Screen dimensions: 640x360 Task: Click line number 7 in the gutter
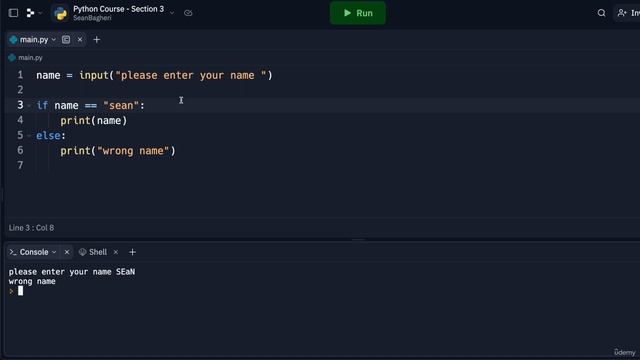click(x=20, y=165)
